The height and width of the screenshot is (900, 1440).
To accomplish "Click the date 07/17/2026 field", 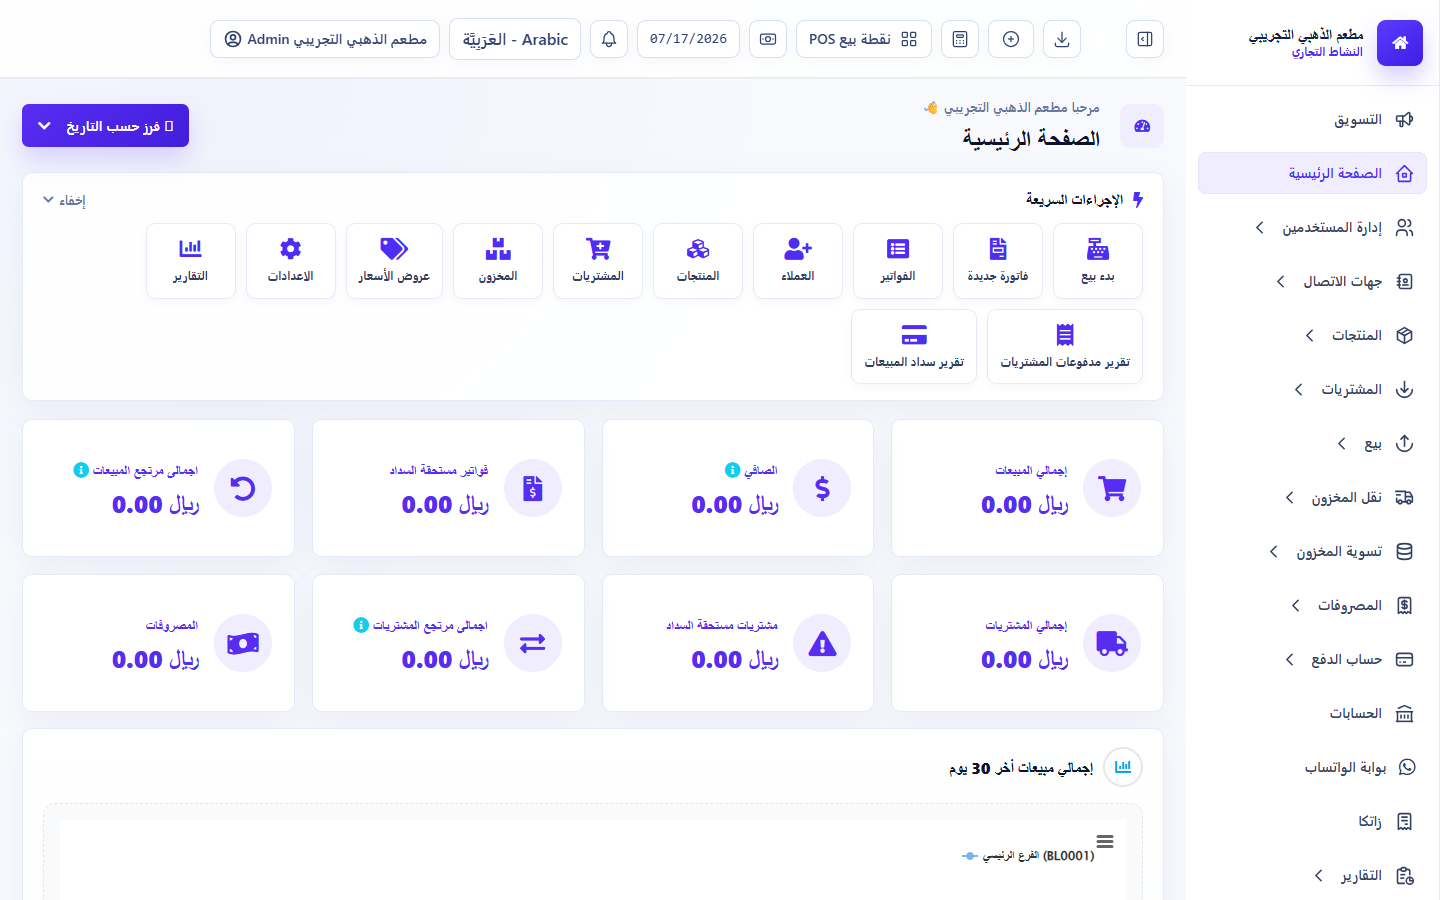I will point(688,39).
